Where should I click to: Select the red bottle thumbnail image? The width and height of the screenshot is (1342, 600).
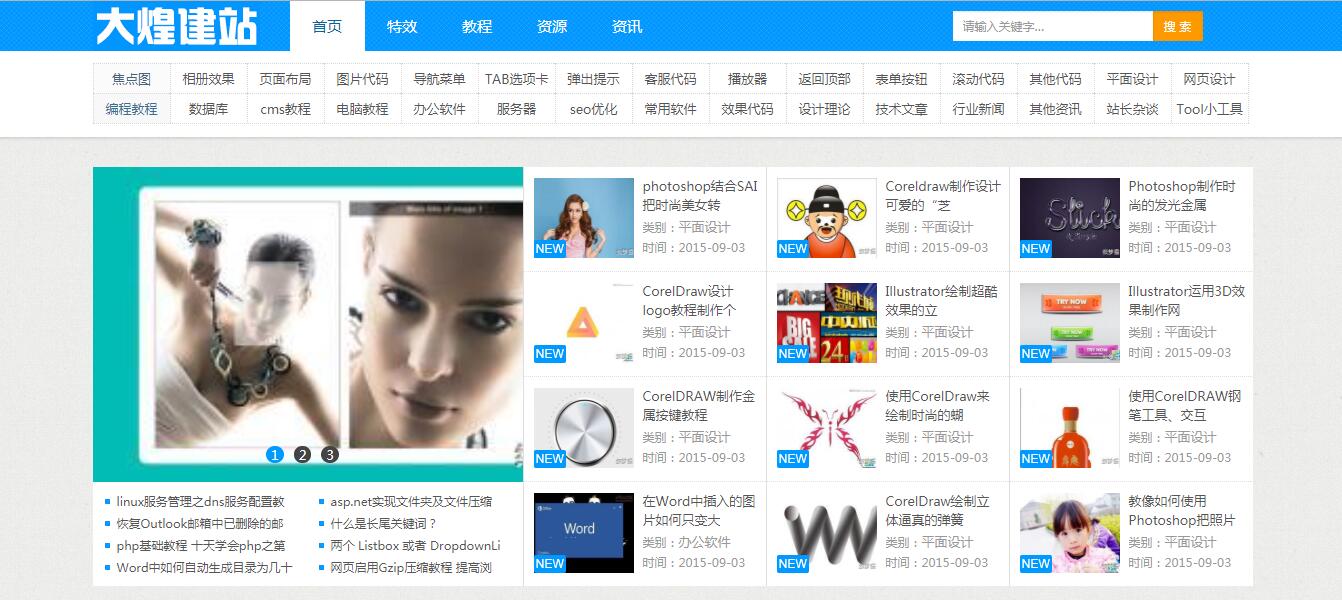coord(1069,427)
